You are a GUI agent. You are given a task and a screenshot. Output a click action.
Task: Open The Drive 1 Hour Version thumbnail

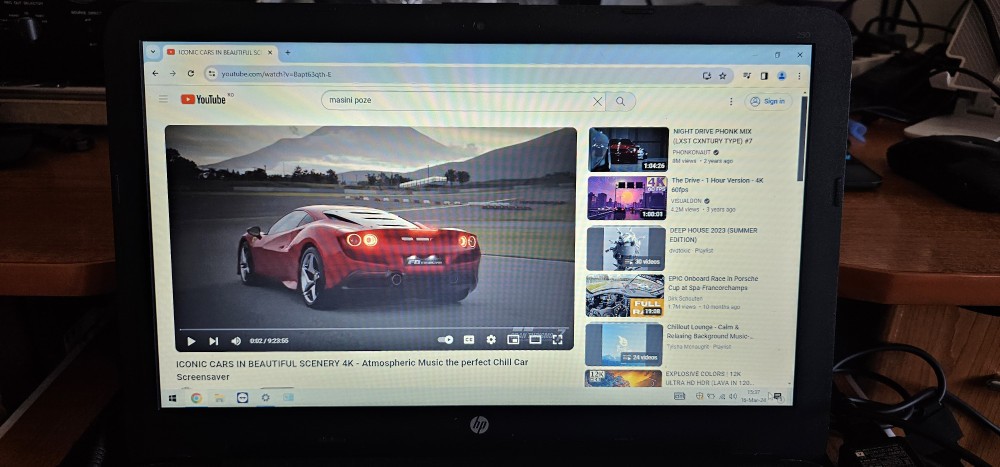(627, 198)
